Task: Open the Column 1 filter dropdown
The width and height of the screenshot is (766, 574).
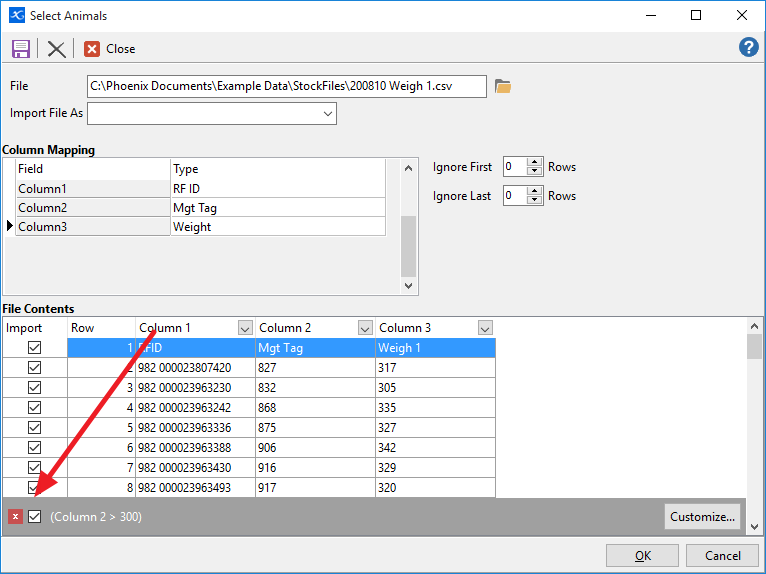Action: coord(245,328)
